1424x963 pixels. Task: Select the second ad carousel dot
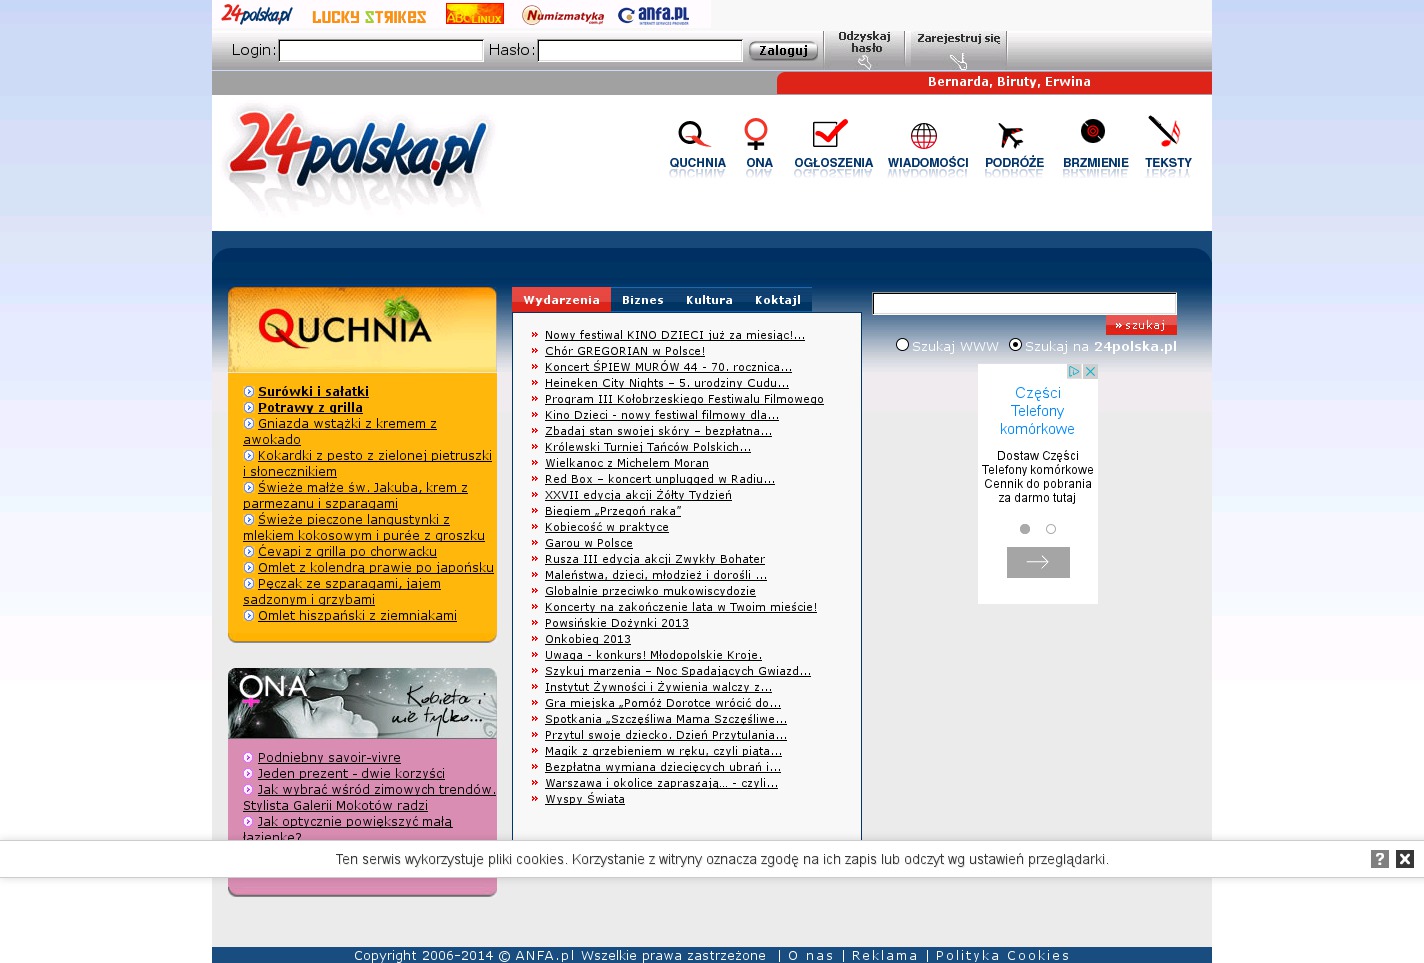[1051, 529]
